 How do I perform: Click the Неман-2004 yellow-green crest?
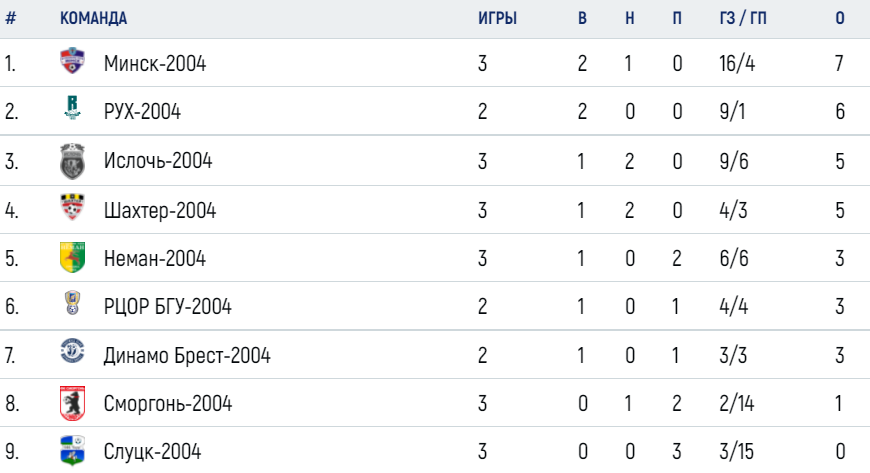tap(72, 258)
